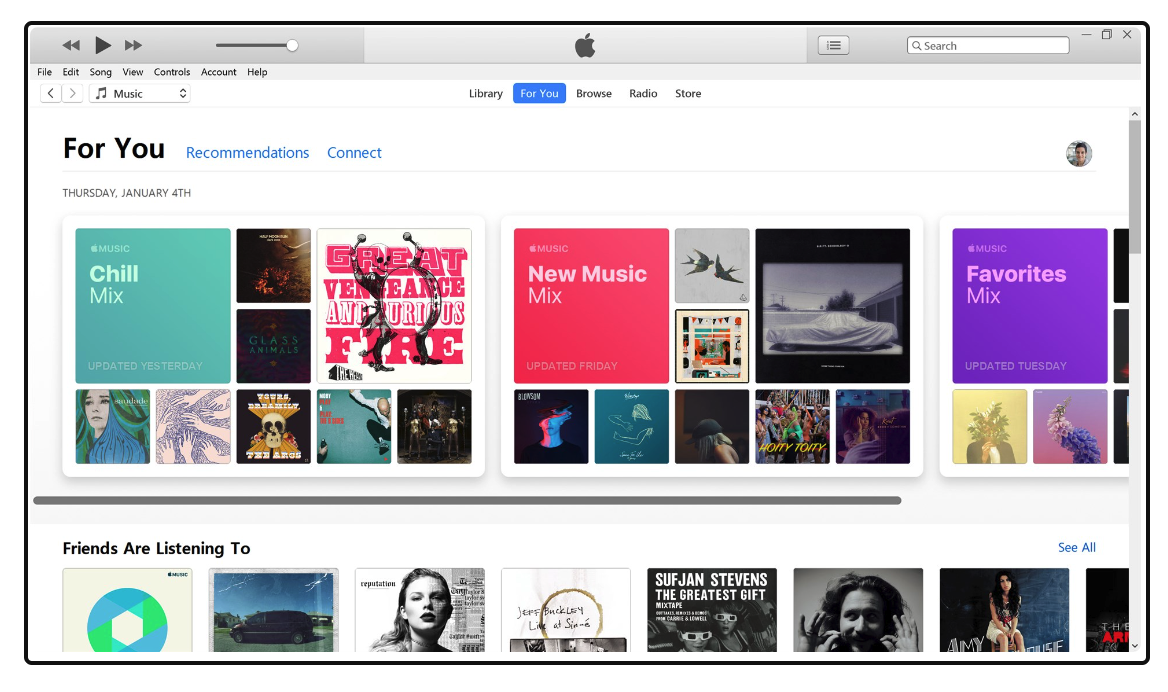This screenshot has height=692, width=1168.
Task: Open the Account menu
Action: tap(218, 72)
